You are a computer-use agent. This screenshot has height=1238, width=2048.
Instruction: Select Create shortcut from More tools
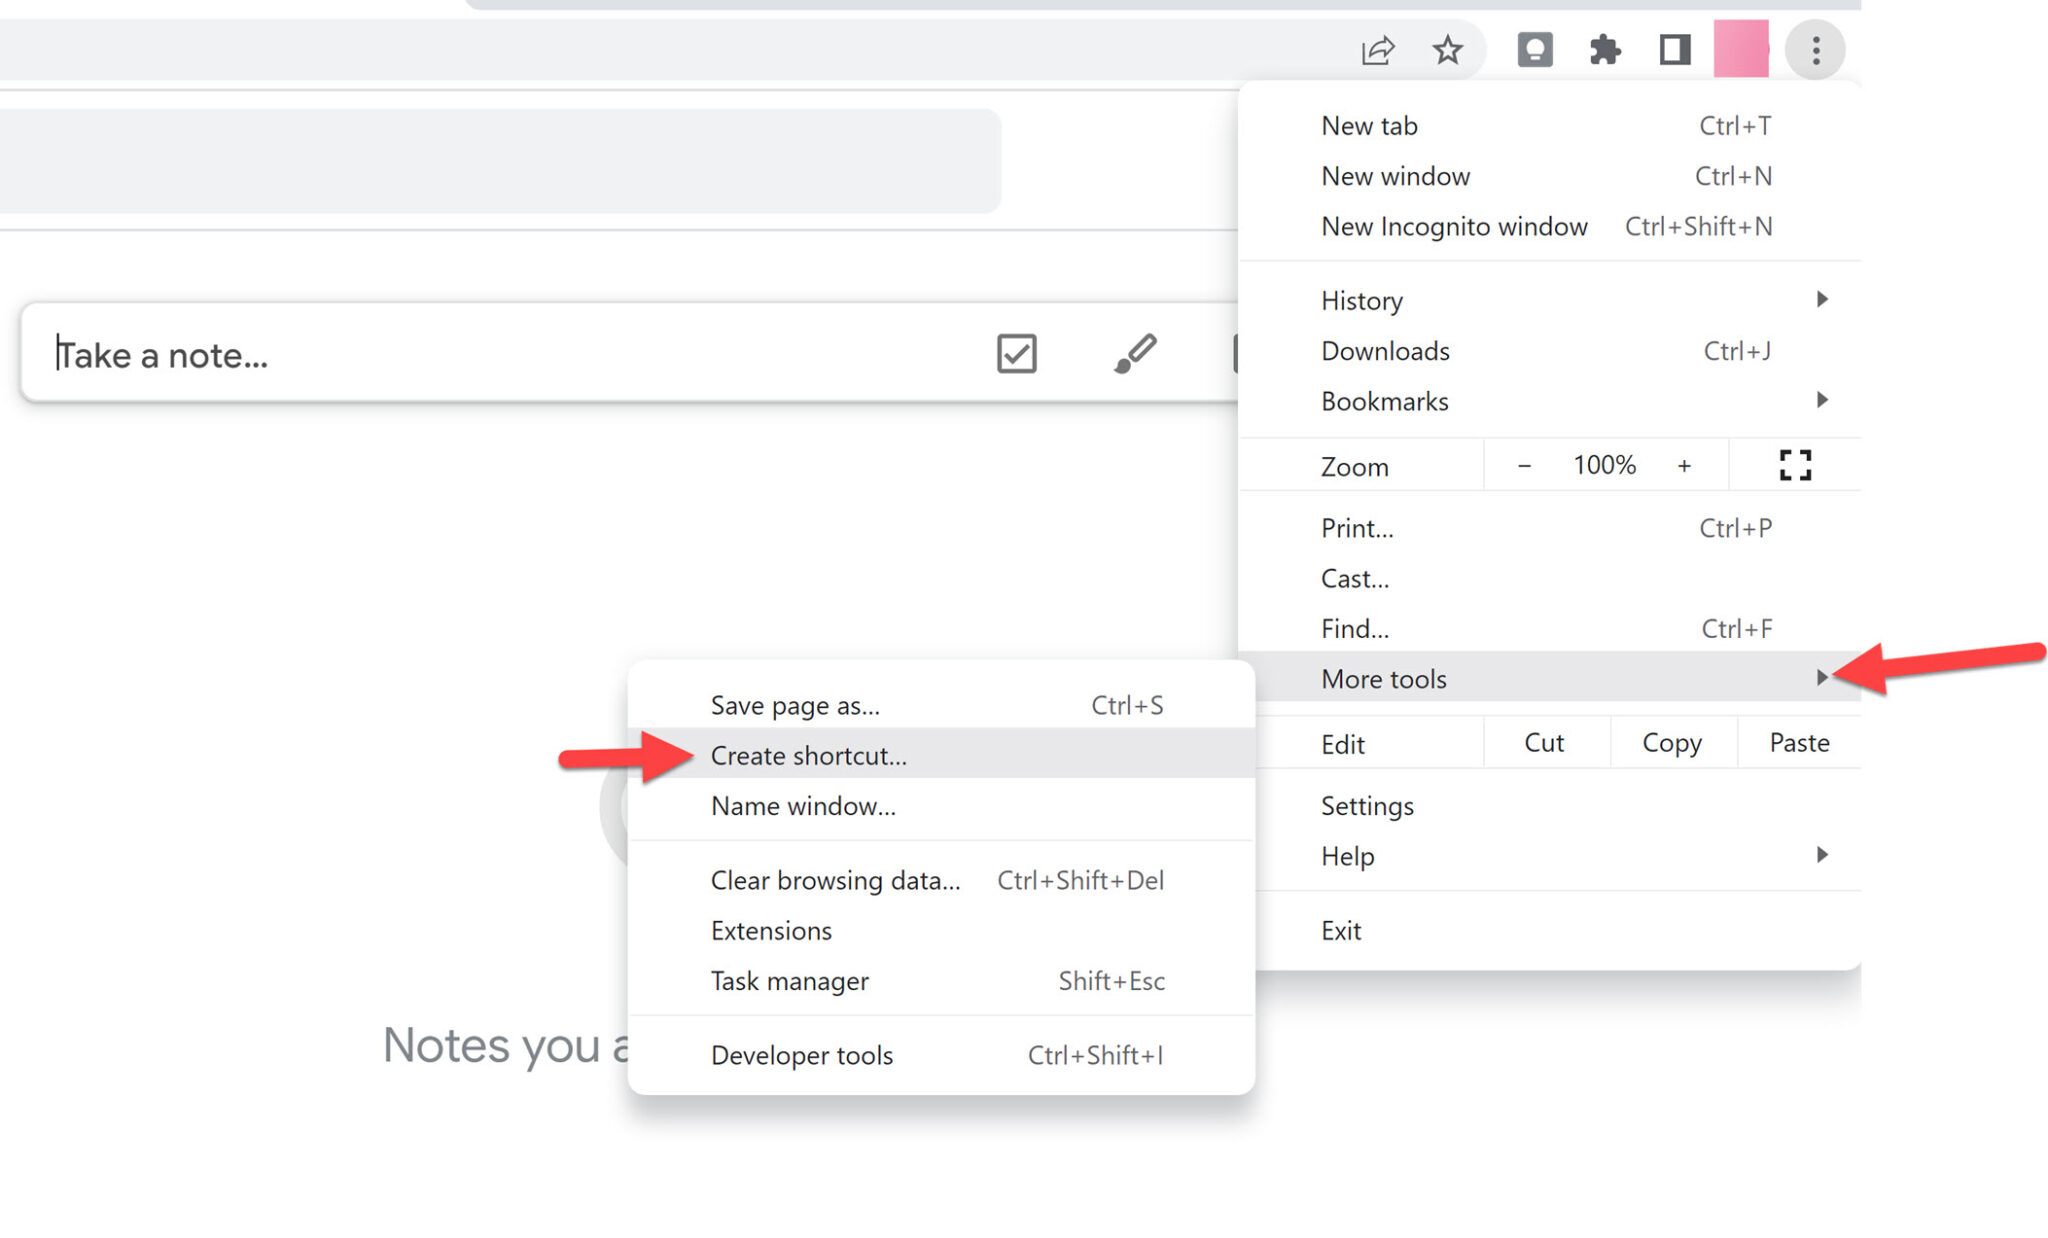(x=809, y=755)
